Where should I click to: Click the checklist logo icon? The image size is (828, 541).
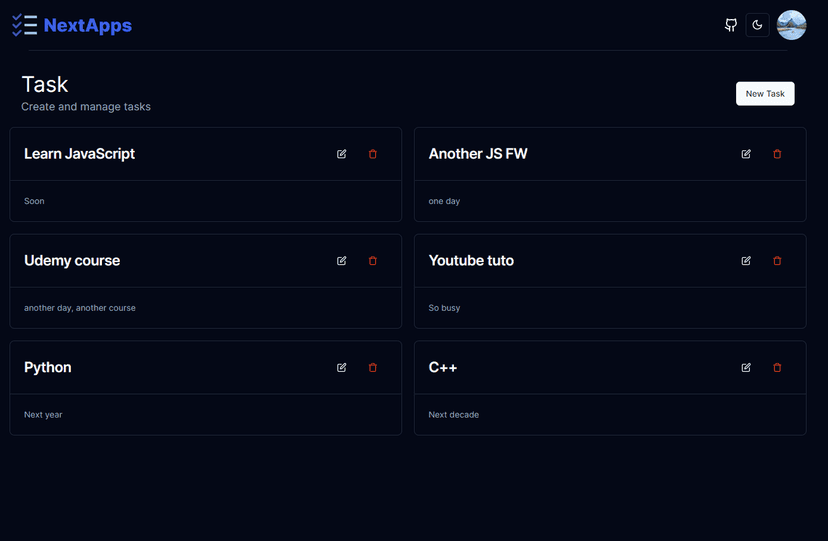[x=25, y=25]
